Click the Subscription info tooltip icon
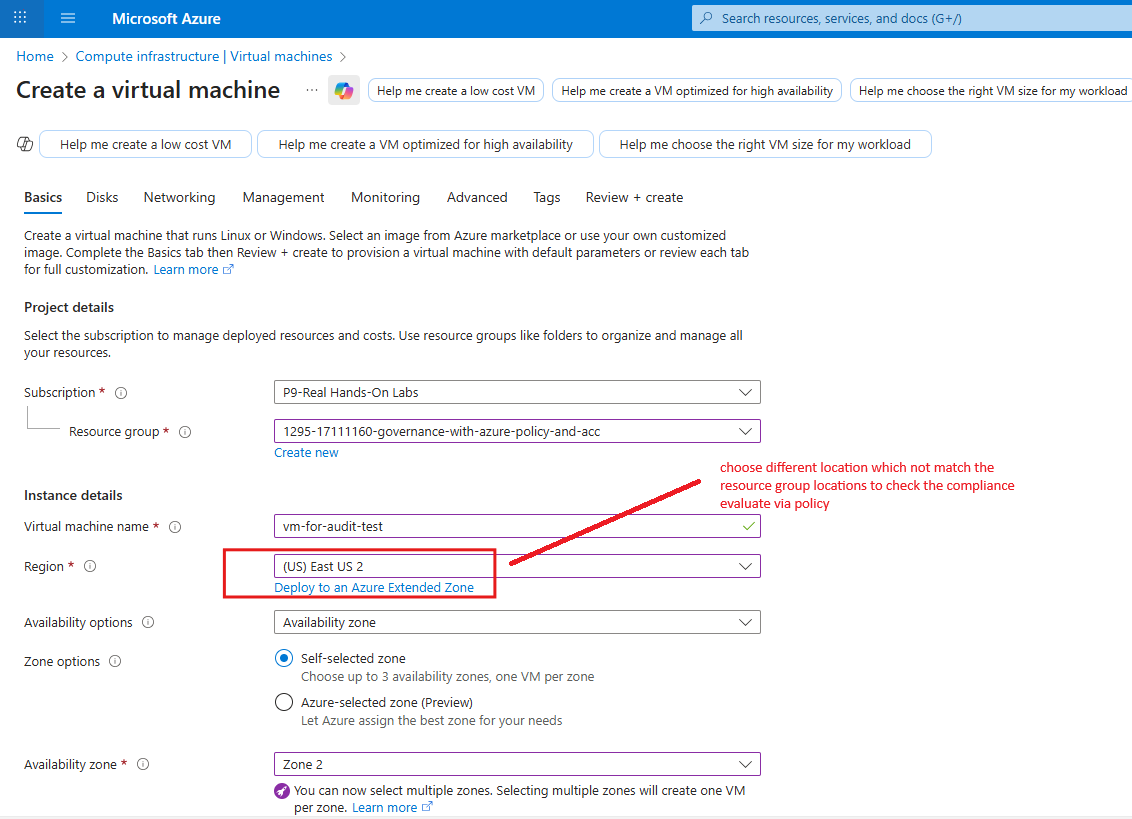The height and width of the screenshot is (819, 1132). (120, 392)
